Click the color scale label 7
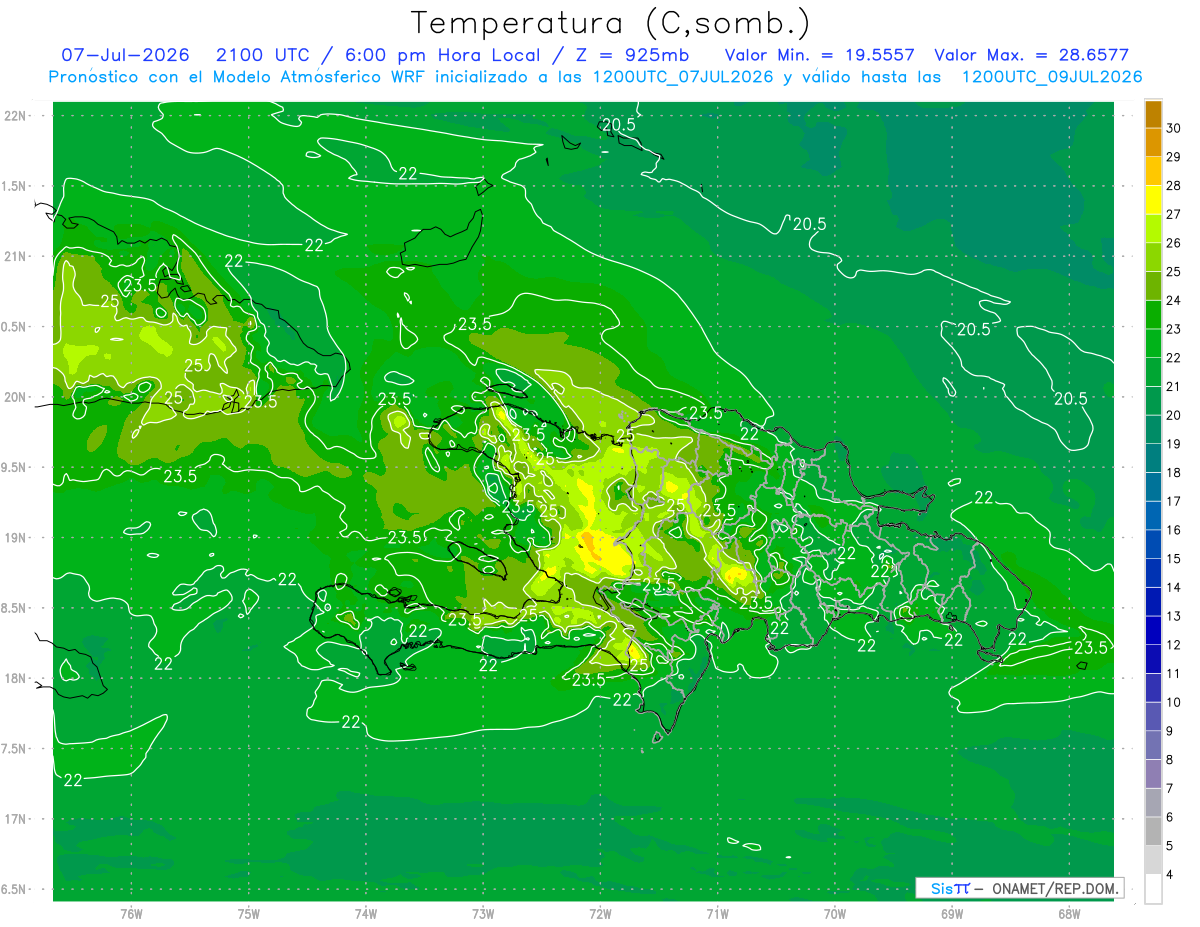Viewport: 1200px width, 927px height. coord(1170,788)
